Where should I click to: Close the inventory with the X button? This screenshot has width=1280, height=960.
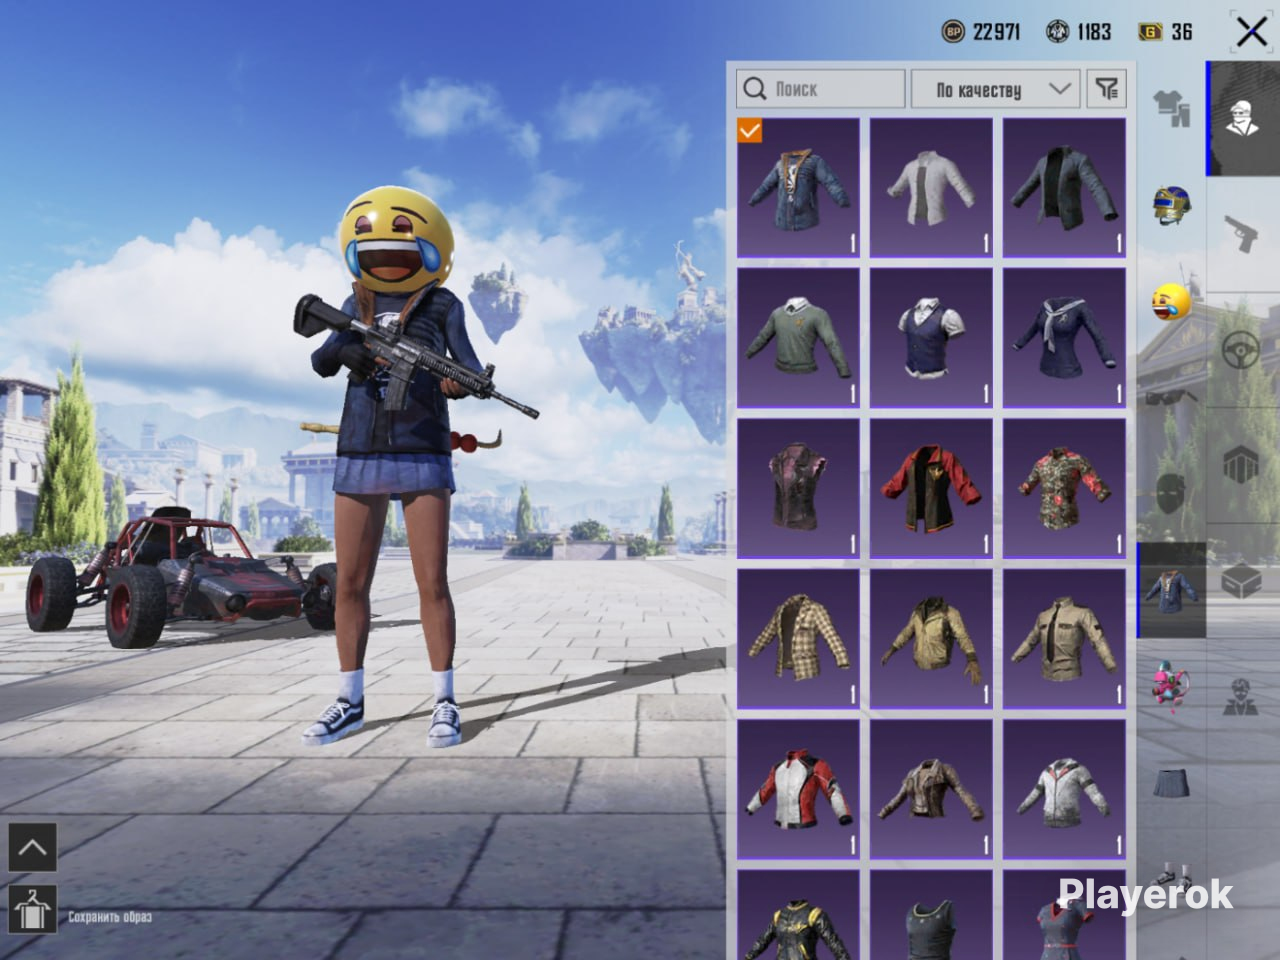(x=1251, y=32)
